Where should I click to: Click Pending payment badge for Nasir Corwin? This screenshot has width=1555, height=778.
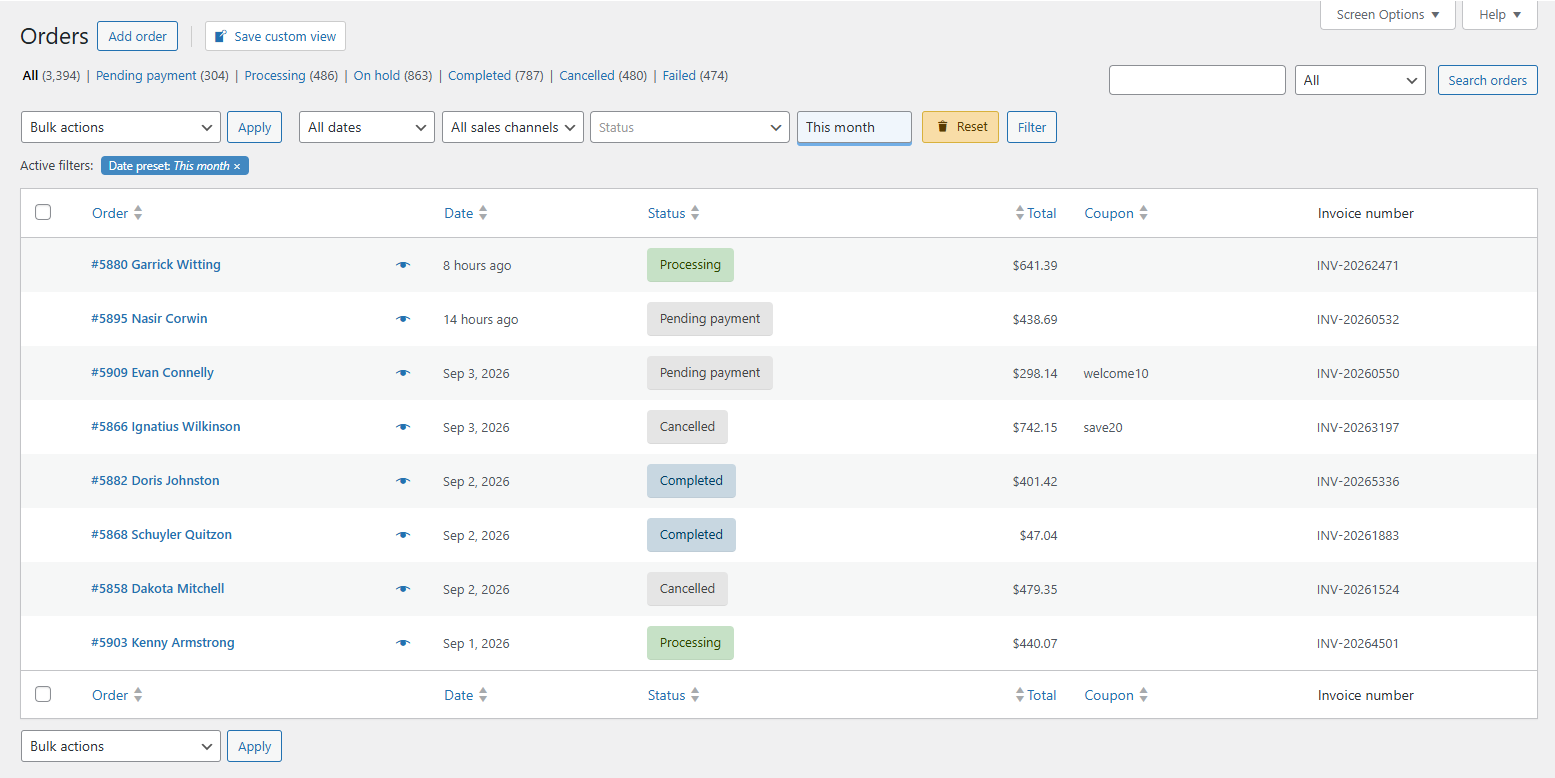(x=710, y=319)
